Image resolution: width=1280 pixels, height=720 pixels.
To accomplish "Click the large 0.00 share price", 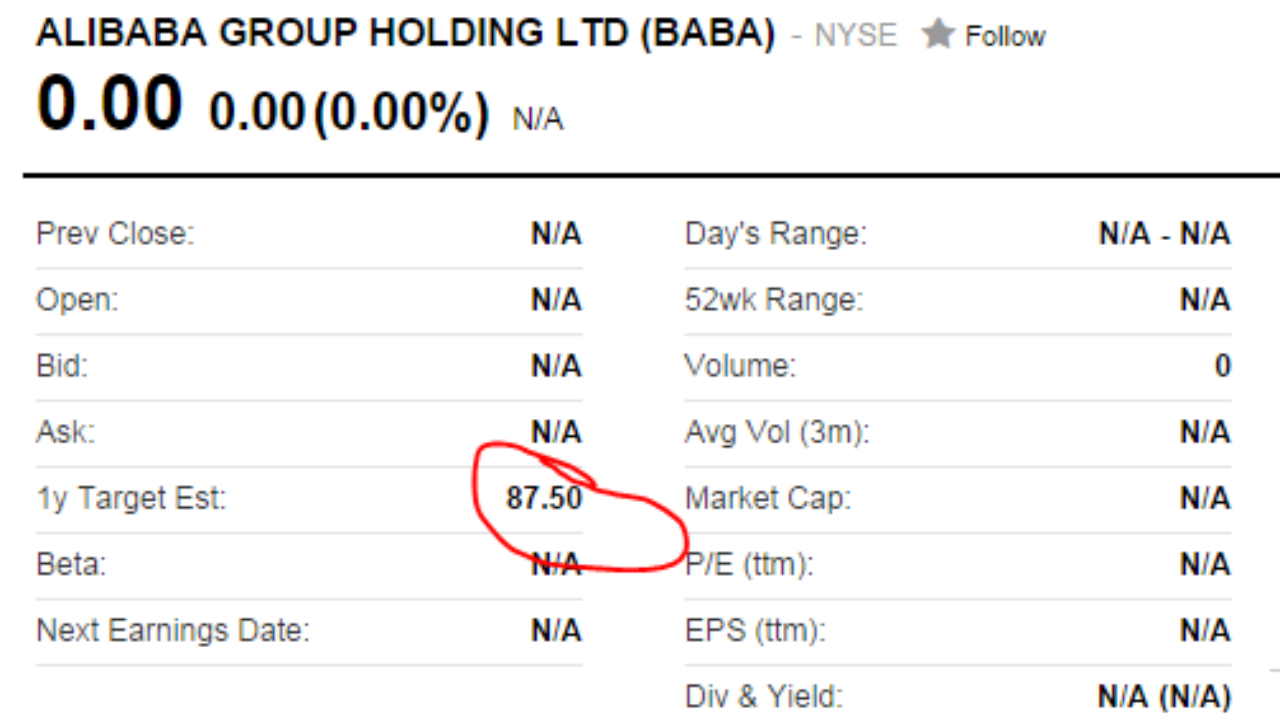I will [x=110, y=103].
